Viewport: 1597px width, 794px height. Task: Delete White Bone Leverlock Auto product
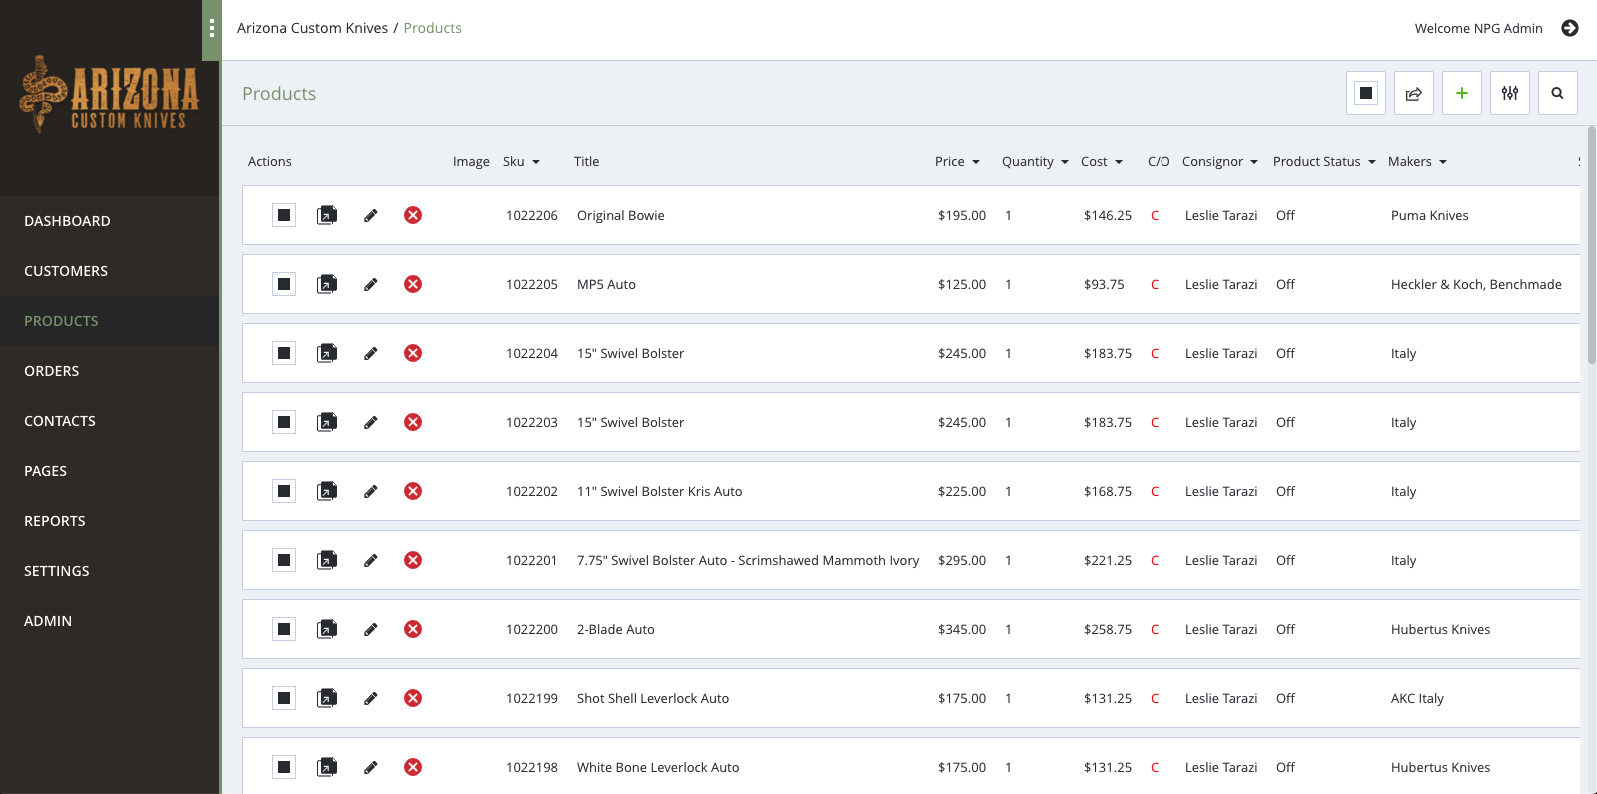[413, 767]
